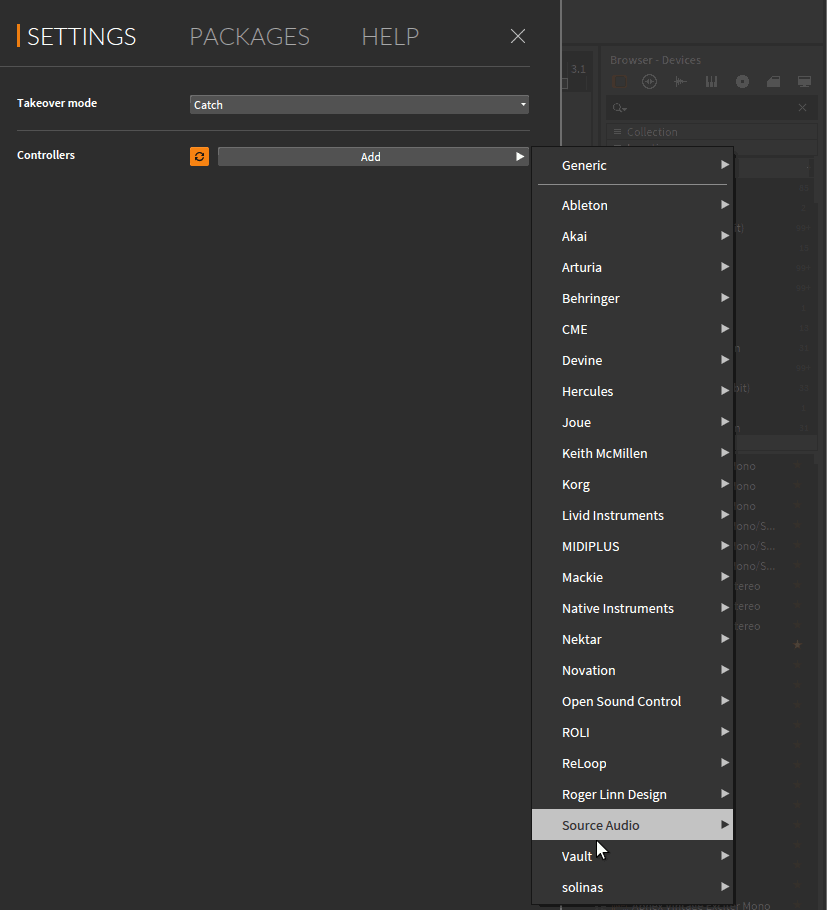Close the settings dashboard with the X
Viewport: 827px width, 910px height.
518,37
